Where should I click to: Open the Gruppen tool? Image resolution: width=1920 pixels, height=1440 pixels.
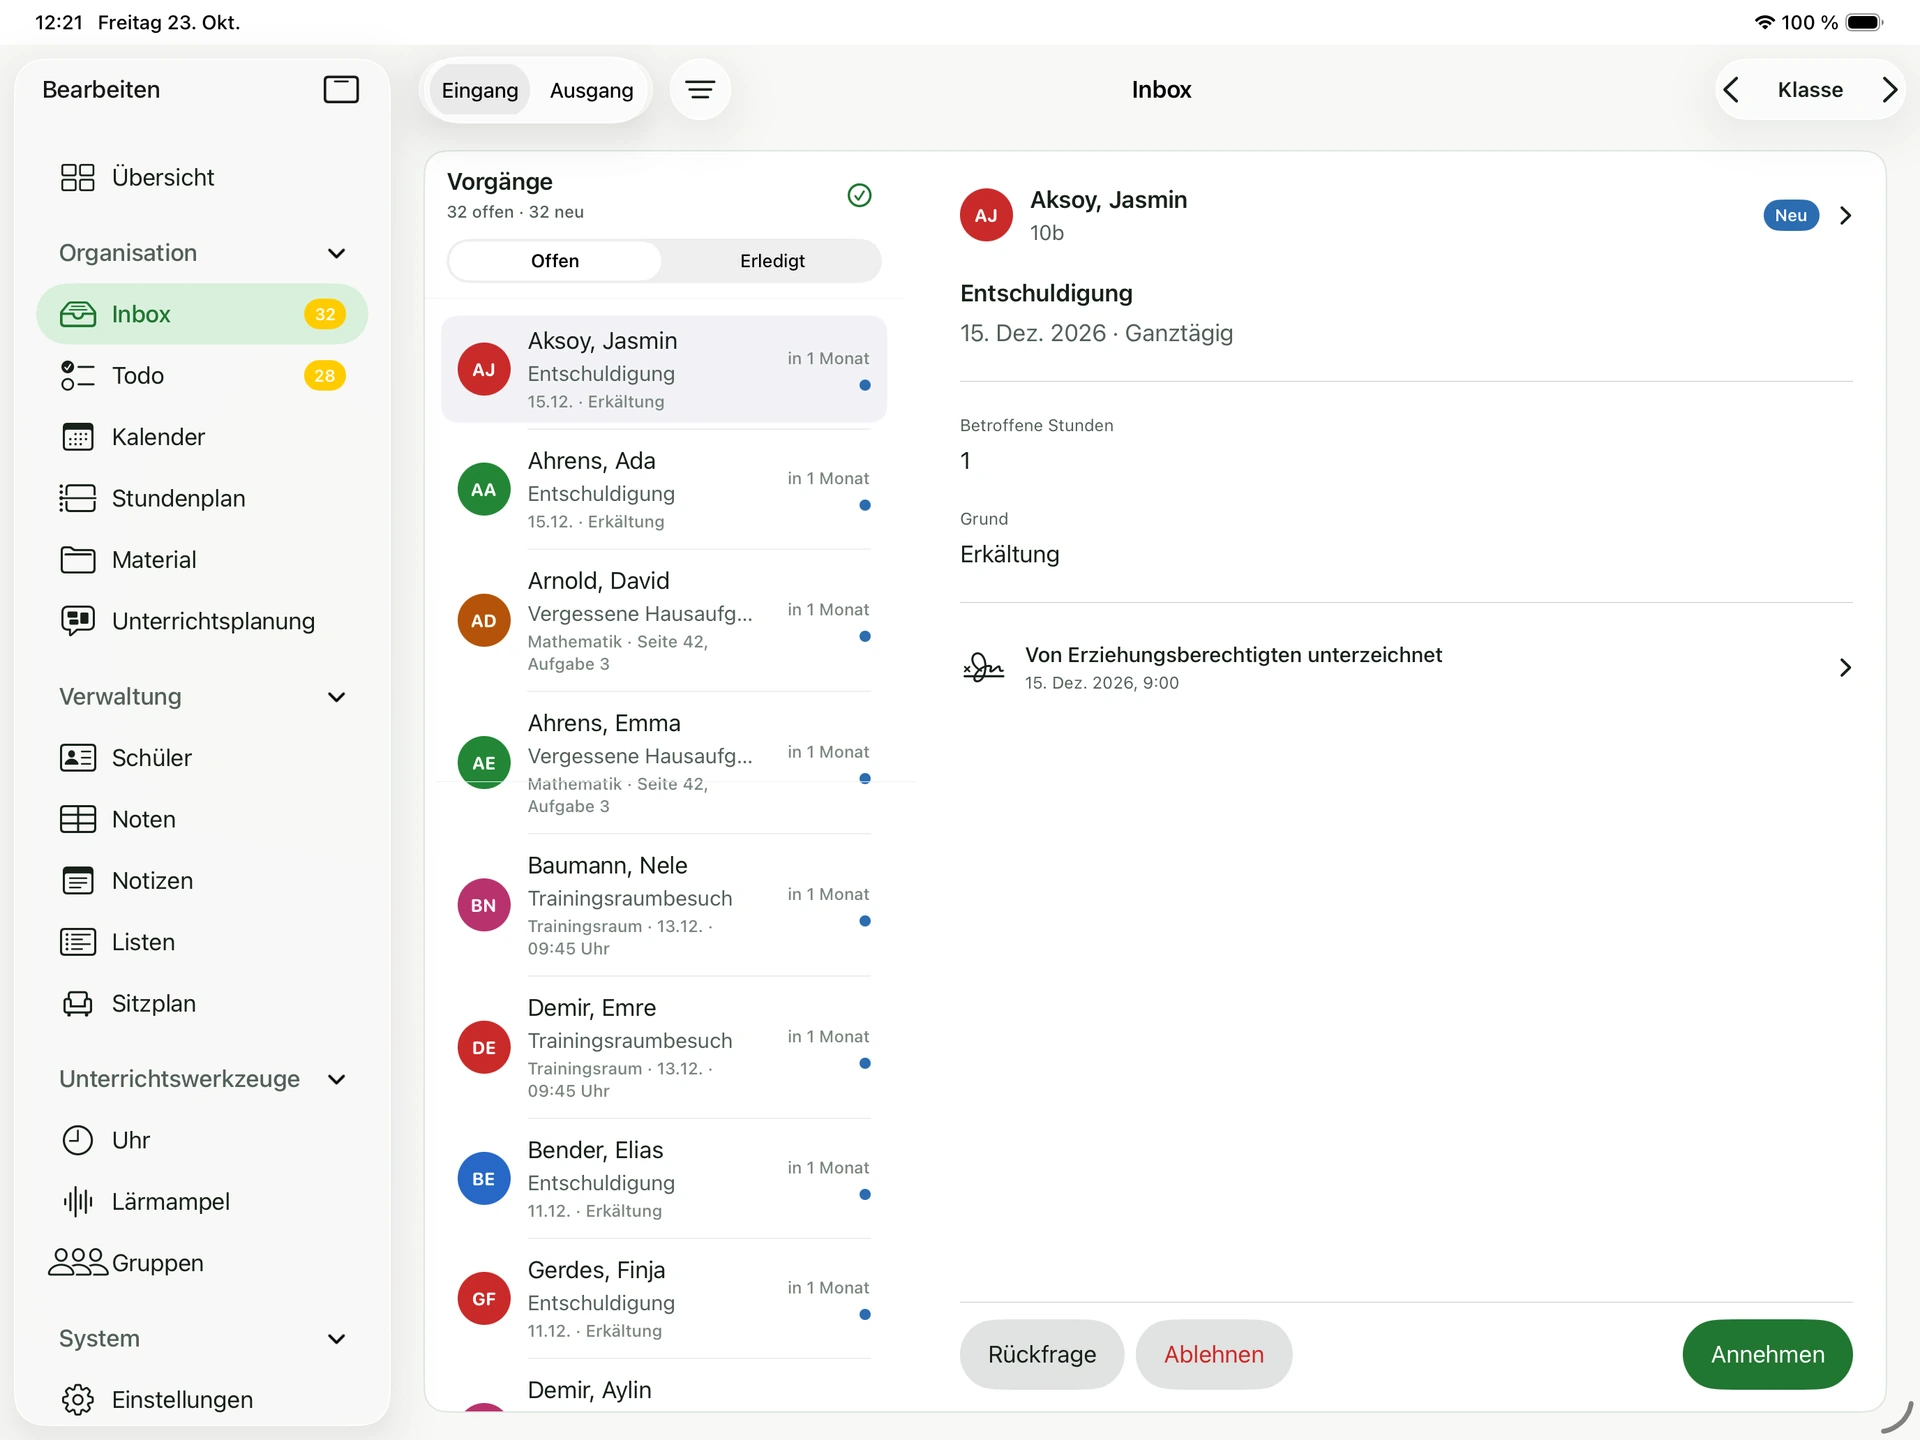(x=202, y=1263)
